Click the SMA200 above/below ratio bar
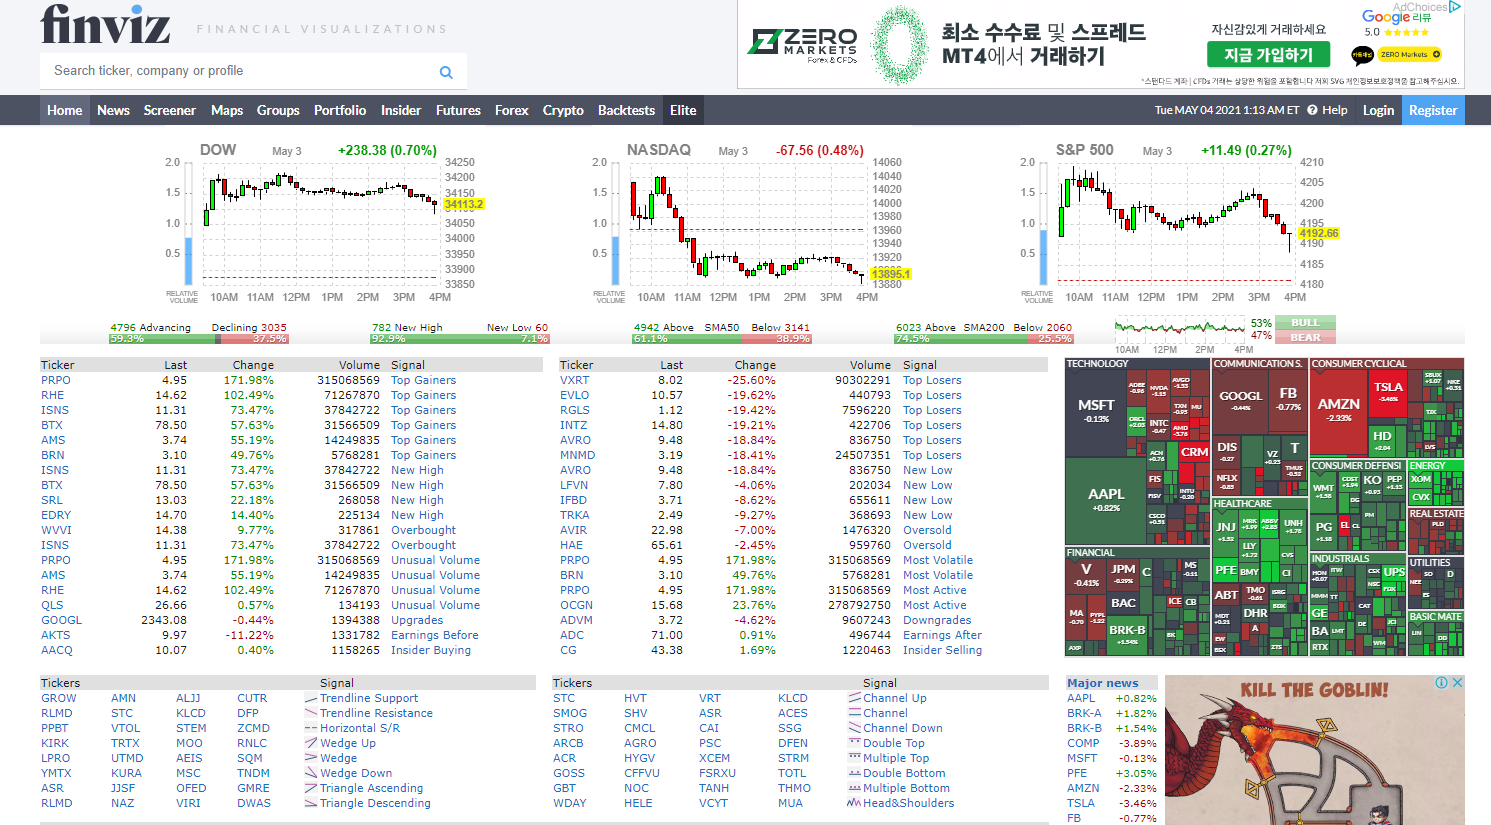The width and height of the screenshot is (1491, 825). coord(984,339)
